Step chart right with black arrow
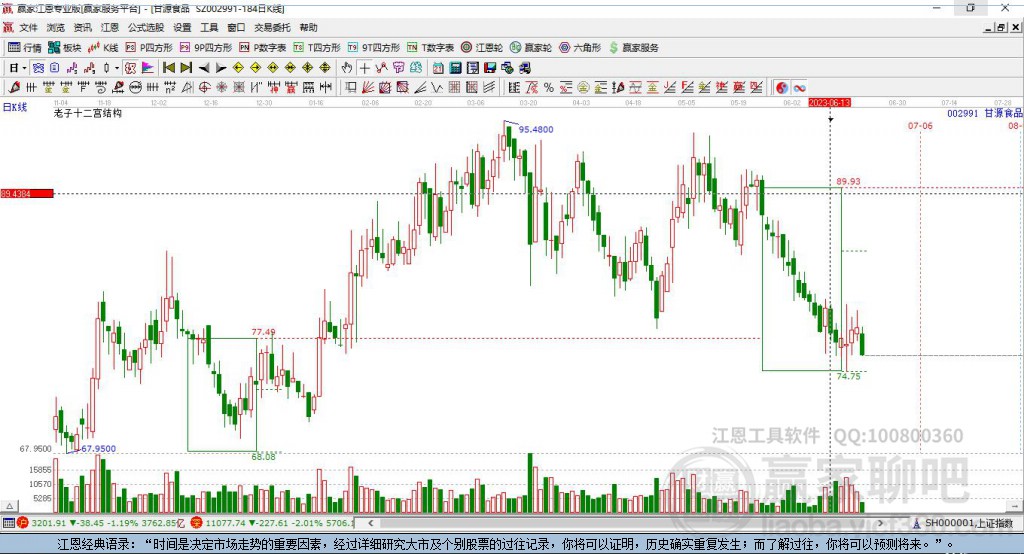The width and height of the screenshot is (1024, 554). coord(221,68)
